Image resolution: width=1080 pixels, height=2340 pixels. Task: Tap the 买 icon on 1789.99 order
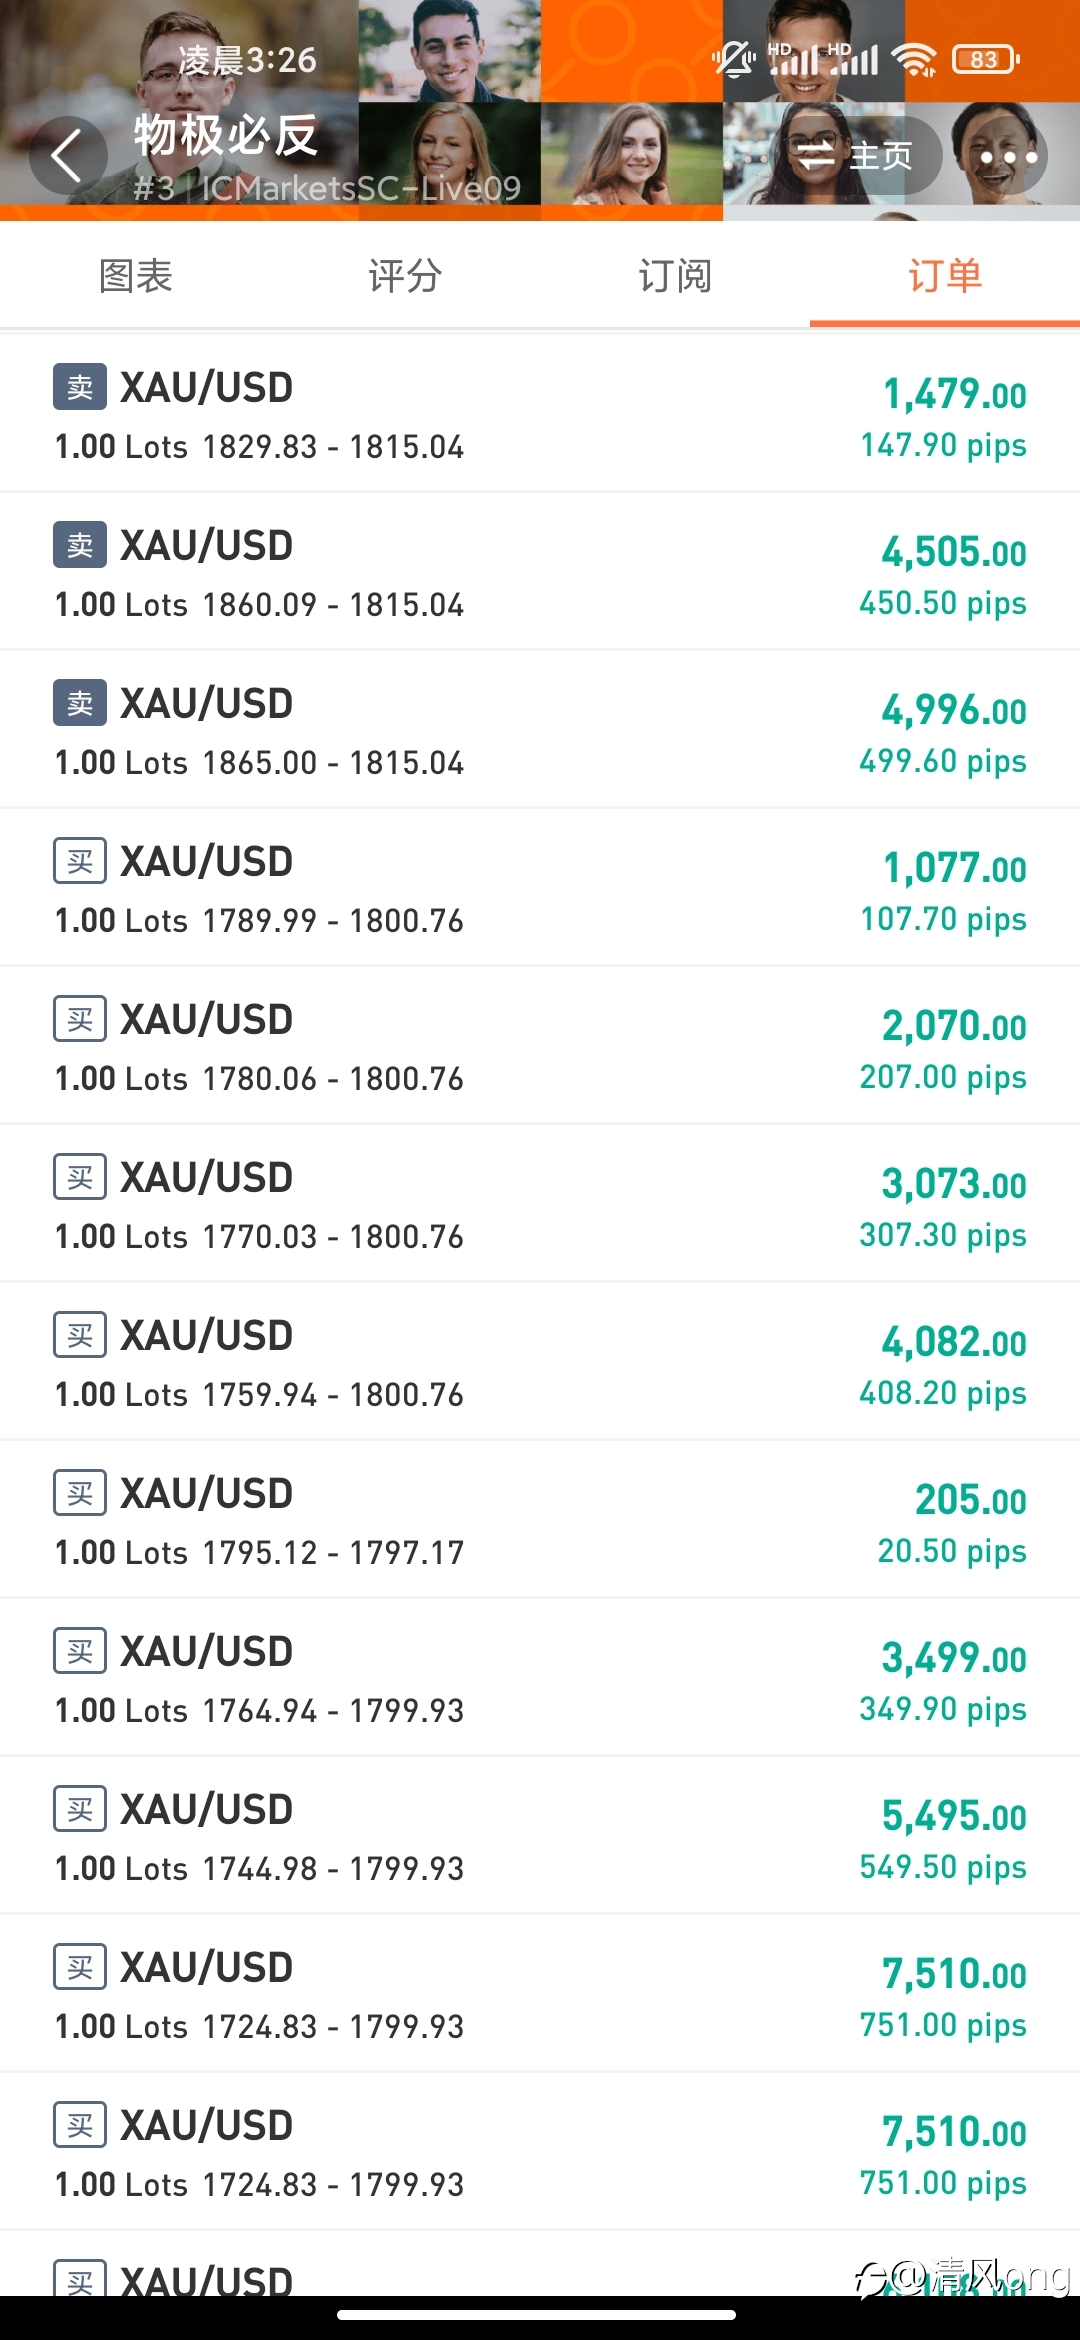(80, 860)
